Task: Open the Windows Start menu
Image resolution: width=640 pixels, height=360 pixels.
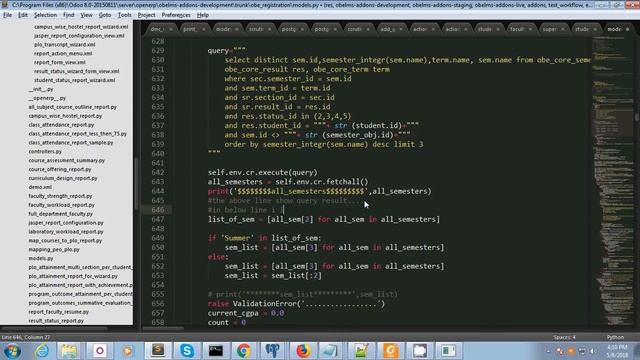Action: 12,351
